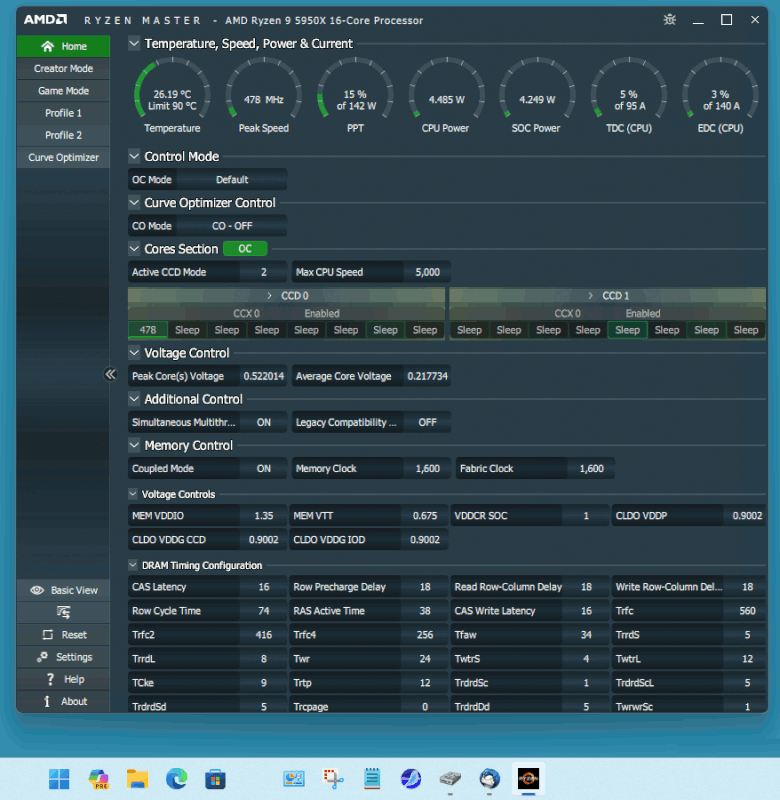Open Snipping Tool from taskbar
This screenshot has height=800, width=780.
(x=333, y=779)
